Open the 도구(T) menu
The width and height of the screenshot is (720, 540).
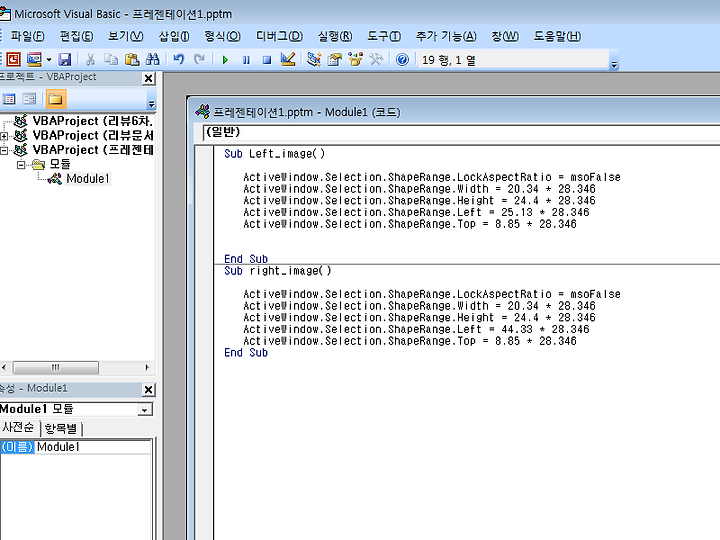click(384, 36)
